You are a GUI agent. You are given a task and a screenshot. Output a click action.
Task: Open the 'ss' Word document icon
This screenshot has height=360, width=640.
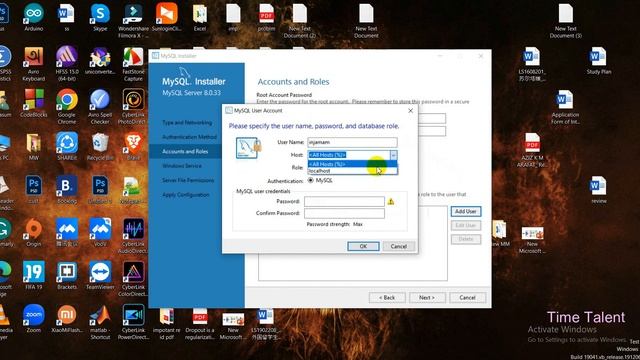point(67,17)
